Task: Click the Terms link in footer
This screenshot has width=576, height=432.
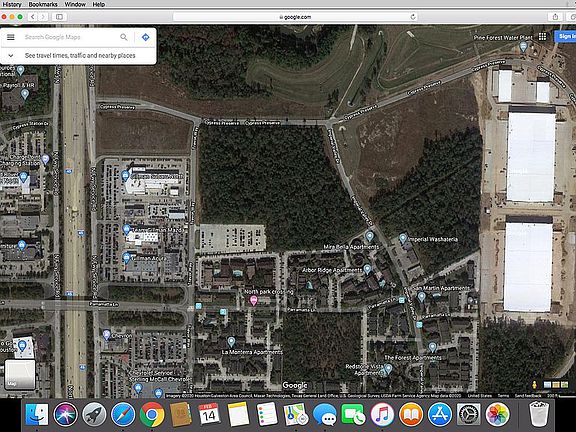Action: pos(503,396)
